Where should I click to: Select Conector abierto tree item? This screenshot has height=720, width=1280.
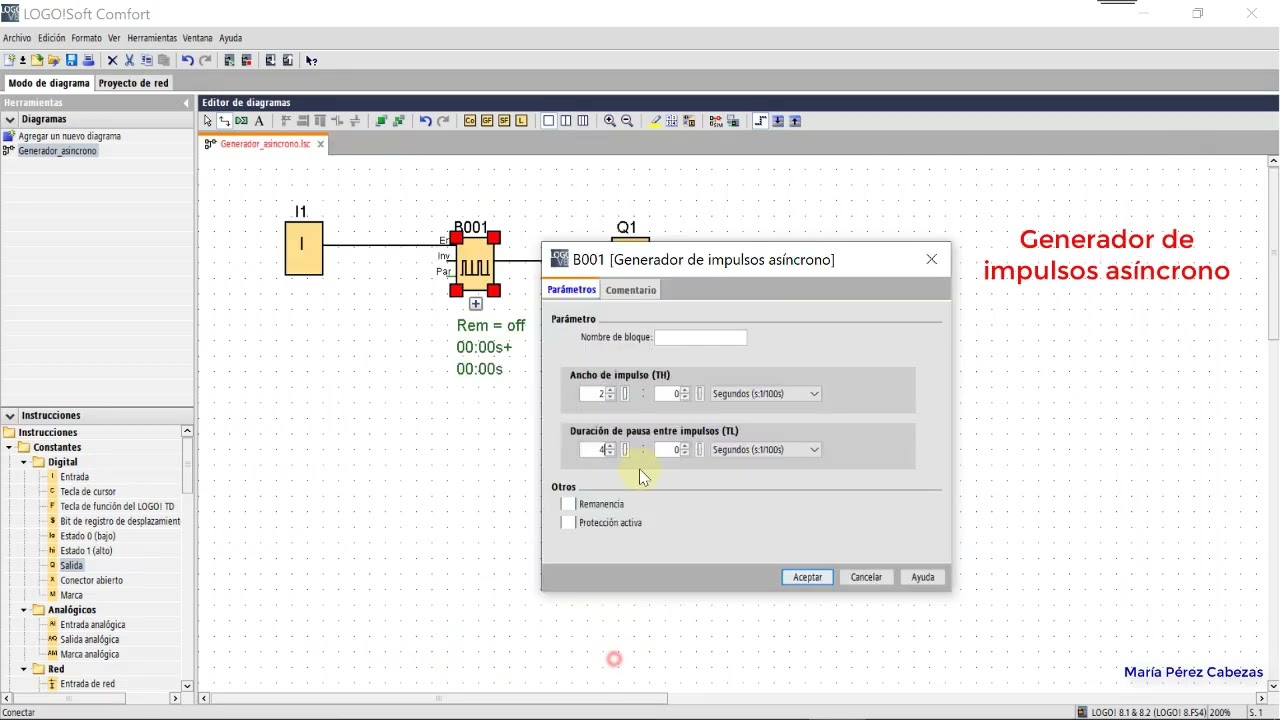tap(91, 581)
